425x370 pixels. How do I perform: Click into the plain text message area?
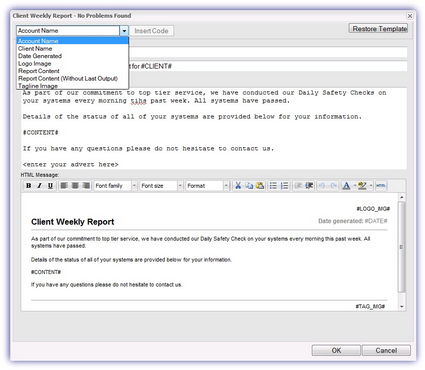[214, 128]
